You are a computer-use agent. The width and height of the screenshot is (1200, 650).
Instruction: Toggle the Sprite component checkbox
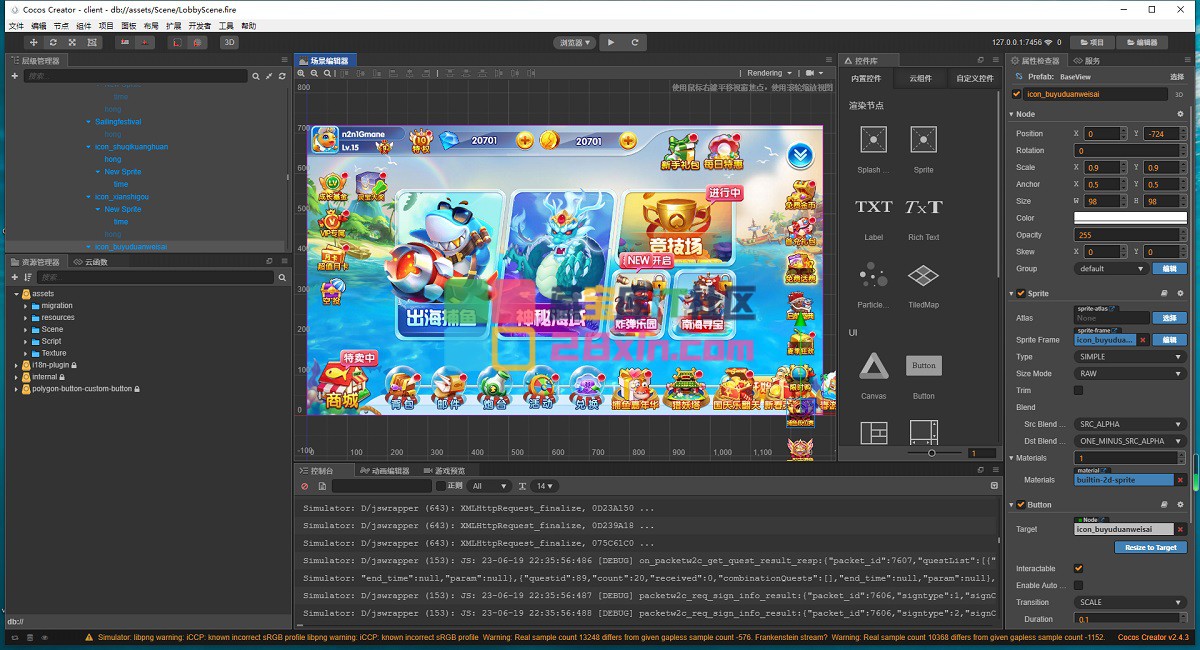1021,294
